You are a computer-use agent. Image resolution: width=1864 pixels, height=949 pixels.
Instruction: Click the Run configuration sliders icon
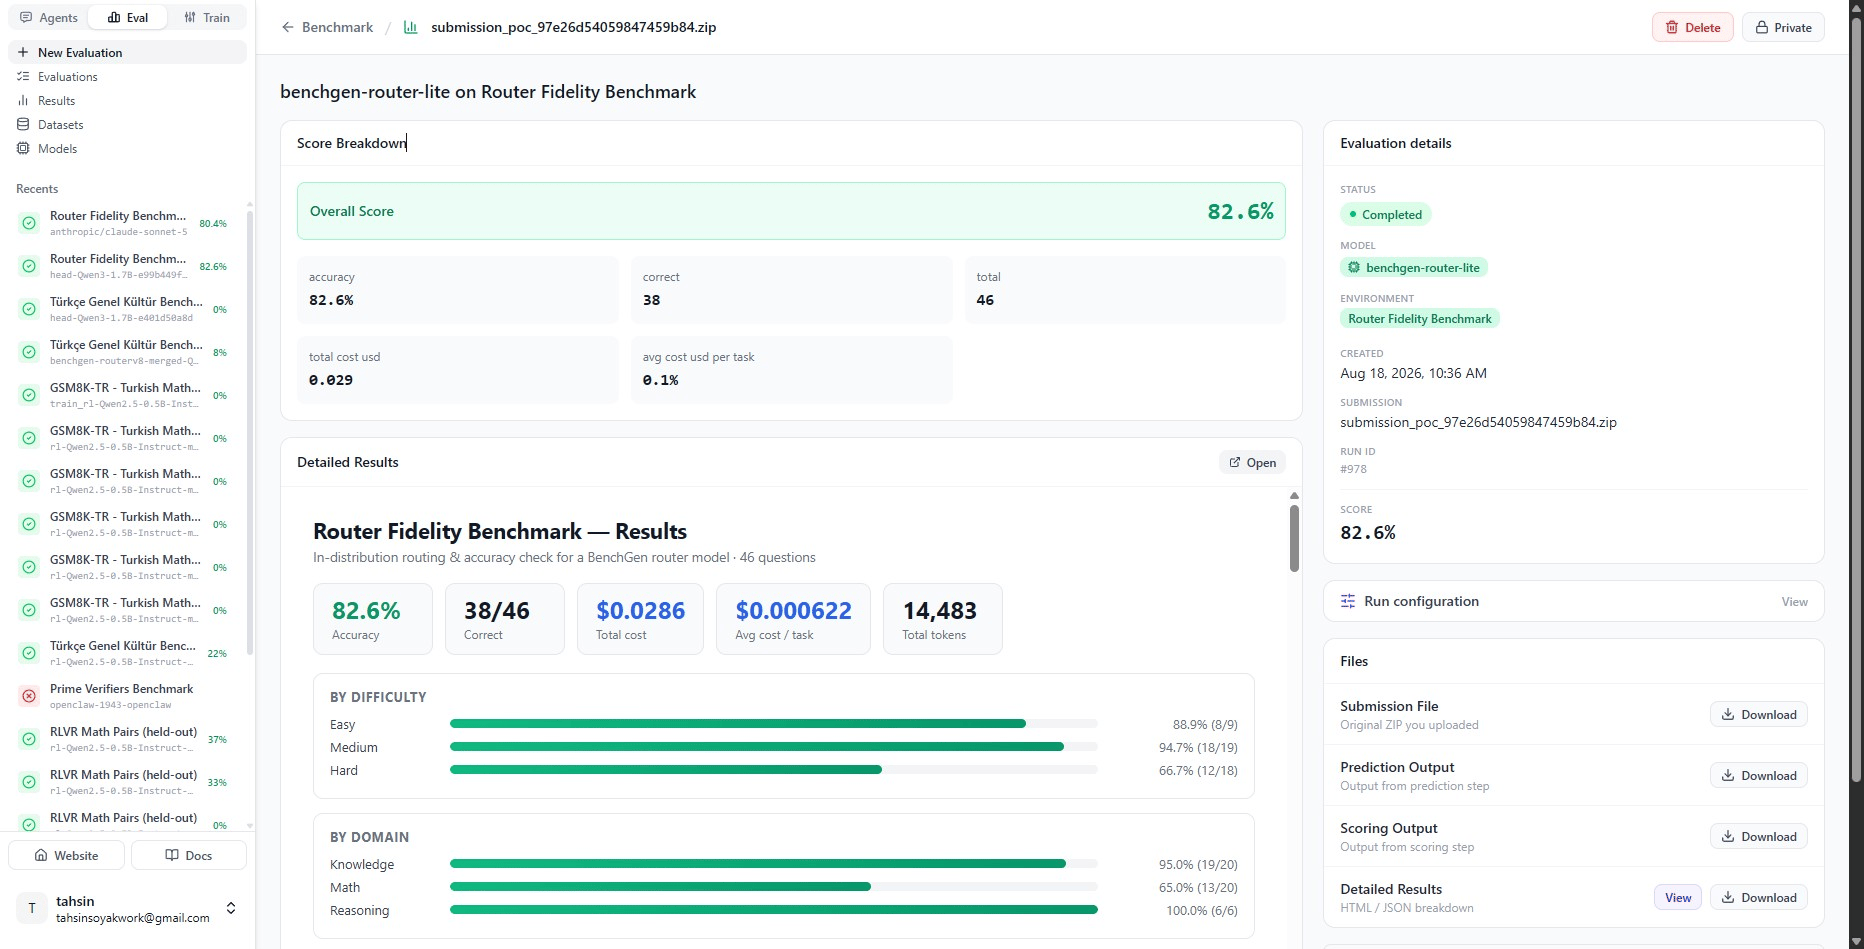(x=1348, y=601)
